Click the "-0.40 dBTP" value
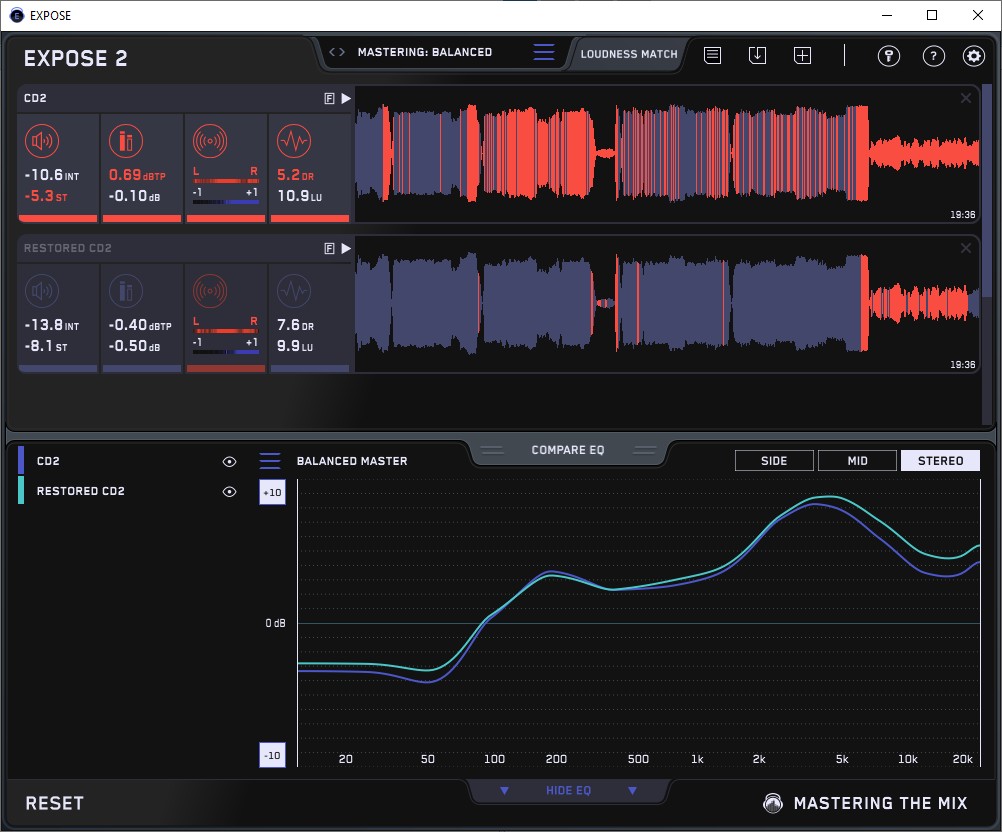Image resolution: width=1002 pixels, height=832 pixels. [x=140, y=325]
